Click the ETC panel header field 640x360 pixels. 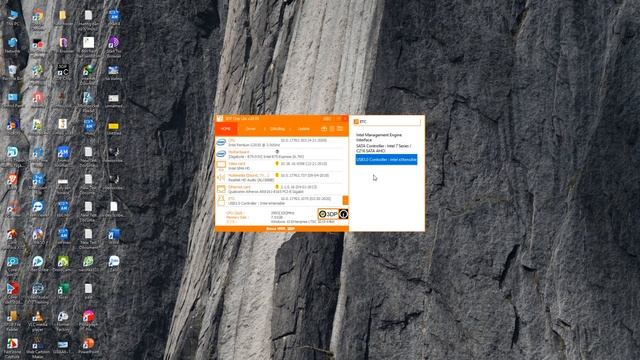click(387, 122)
